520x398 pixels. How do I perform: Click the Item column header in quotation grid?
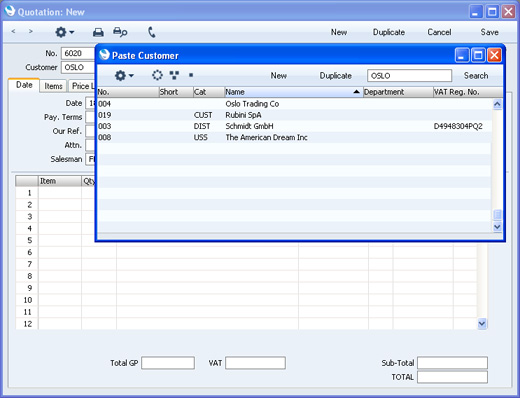60,181
